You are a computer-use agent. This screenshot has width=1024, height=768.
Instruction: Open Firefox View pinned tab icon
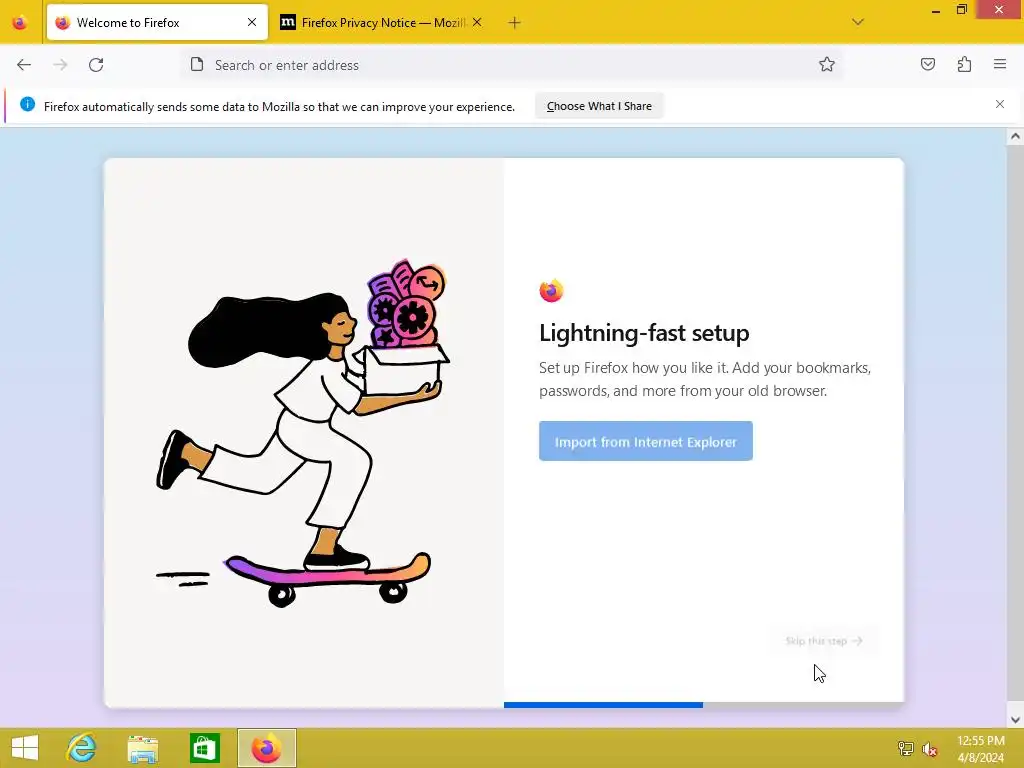pyautogui.click(x=20, y=22)
